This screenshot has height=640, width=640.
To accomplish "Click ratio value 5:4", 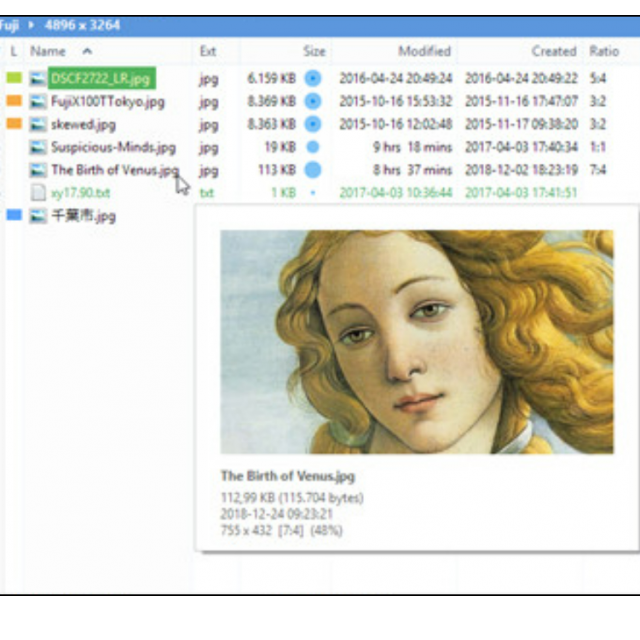I will [598, 78].
